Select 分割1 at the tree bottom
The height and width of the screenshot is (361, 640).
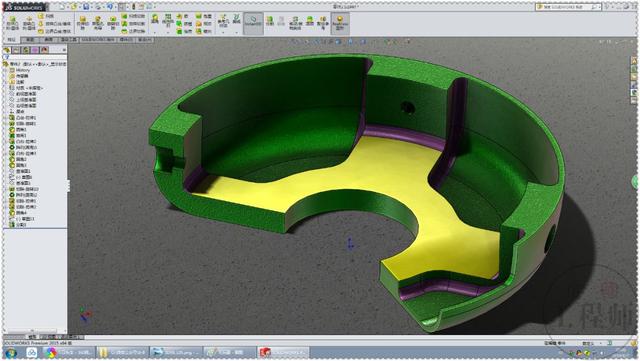tap(18, 225)
